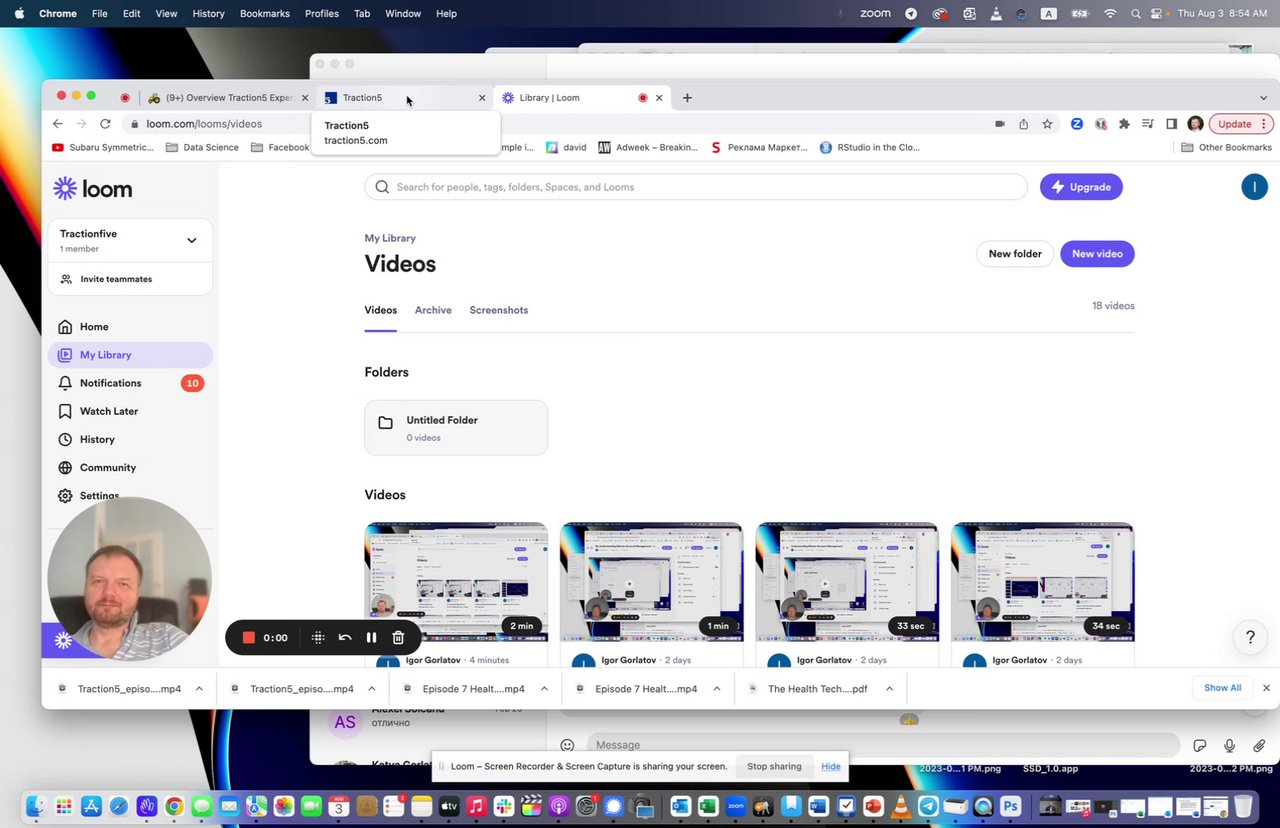Open the 34 sec video thumbnail
1280x828 pixels.
click(x=1043, y=582)
